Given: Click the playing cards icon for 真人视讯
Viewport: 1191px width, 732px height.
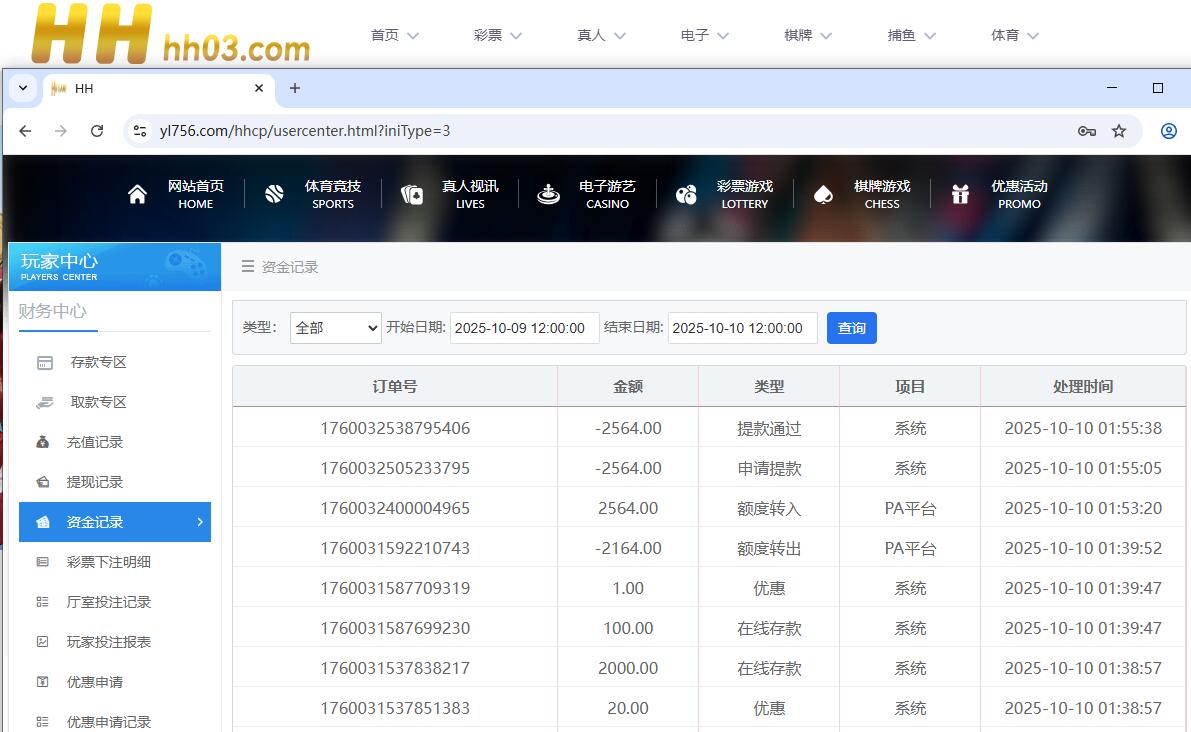Looking at the screenshot, I should point(412,194).
